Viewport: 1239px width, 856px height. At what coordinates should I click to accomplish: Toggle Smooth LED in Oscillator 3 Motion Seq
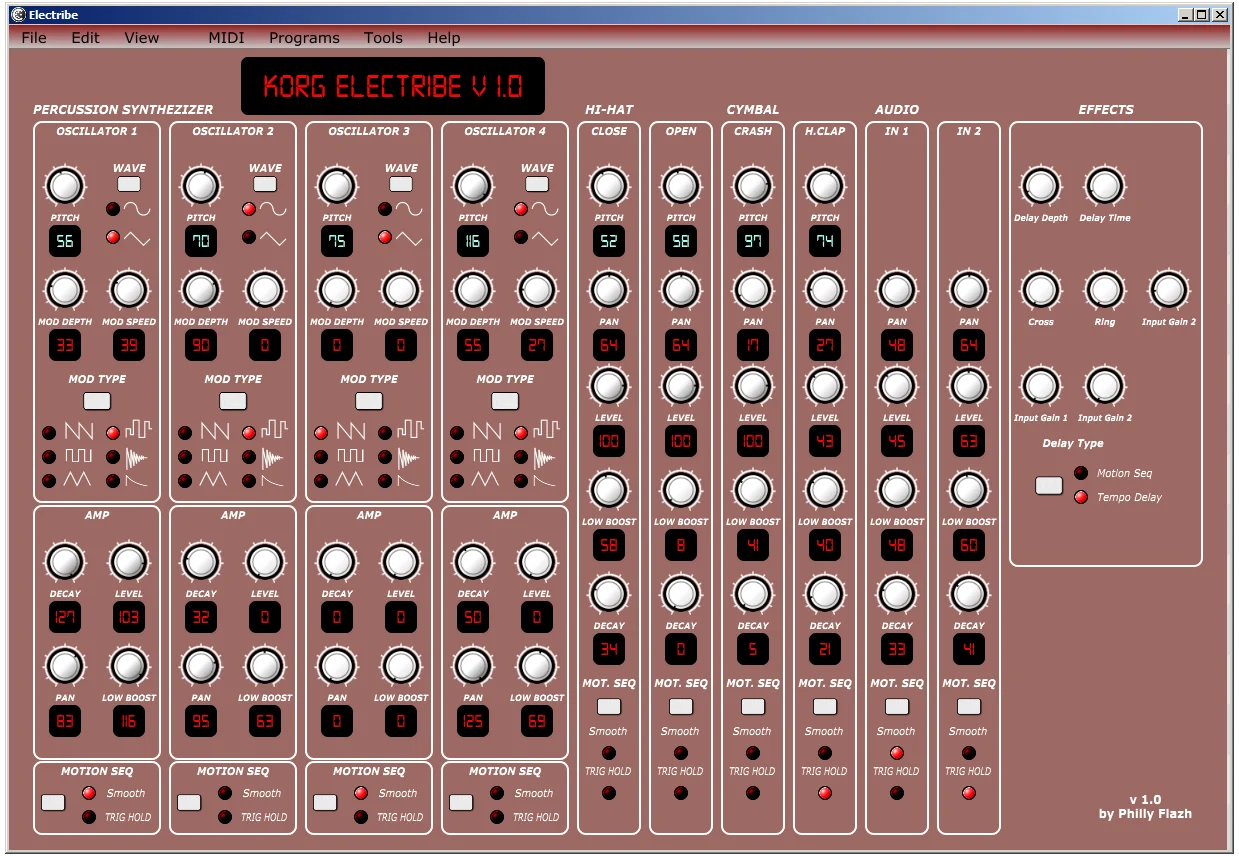pyautogui.click(x=361, y=793)
